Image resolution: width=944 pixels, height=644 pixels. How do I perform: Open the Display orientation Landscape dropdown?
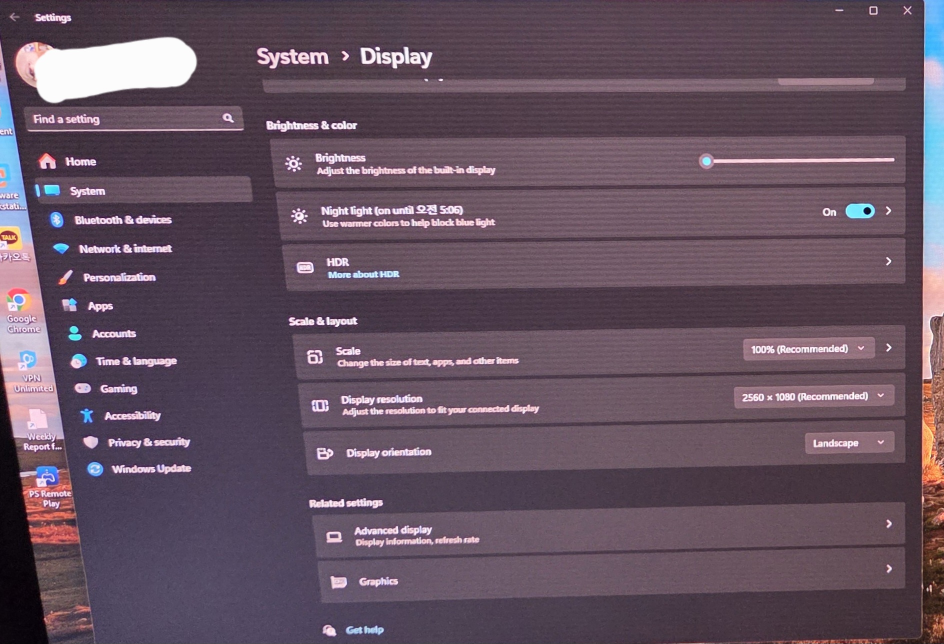849,443
